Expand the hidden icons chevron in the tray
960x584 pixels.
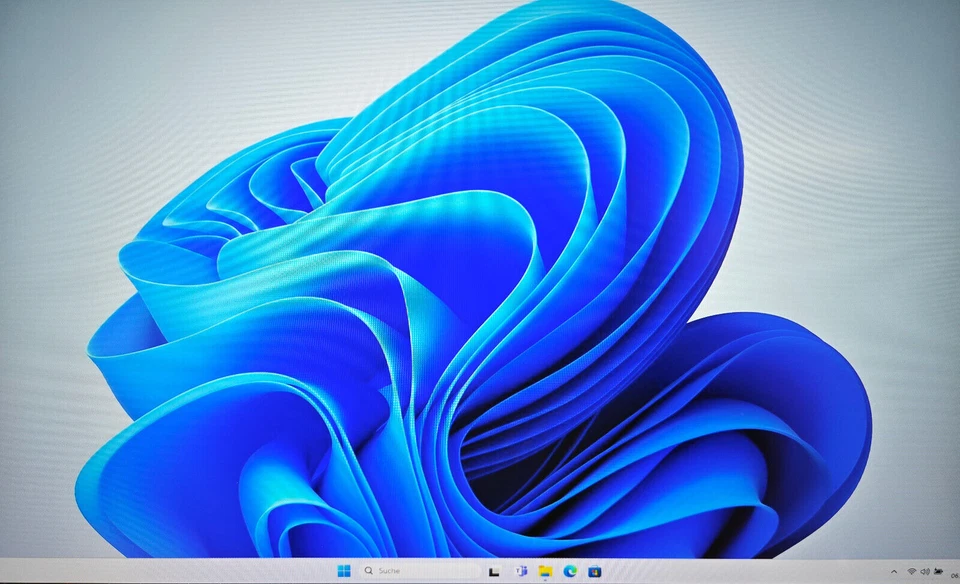pos(893,571)
